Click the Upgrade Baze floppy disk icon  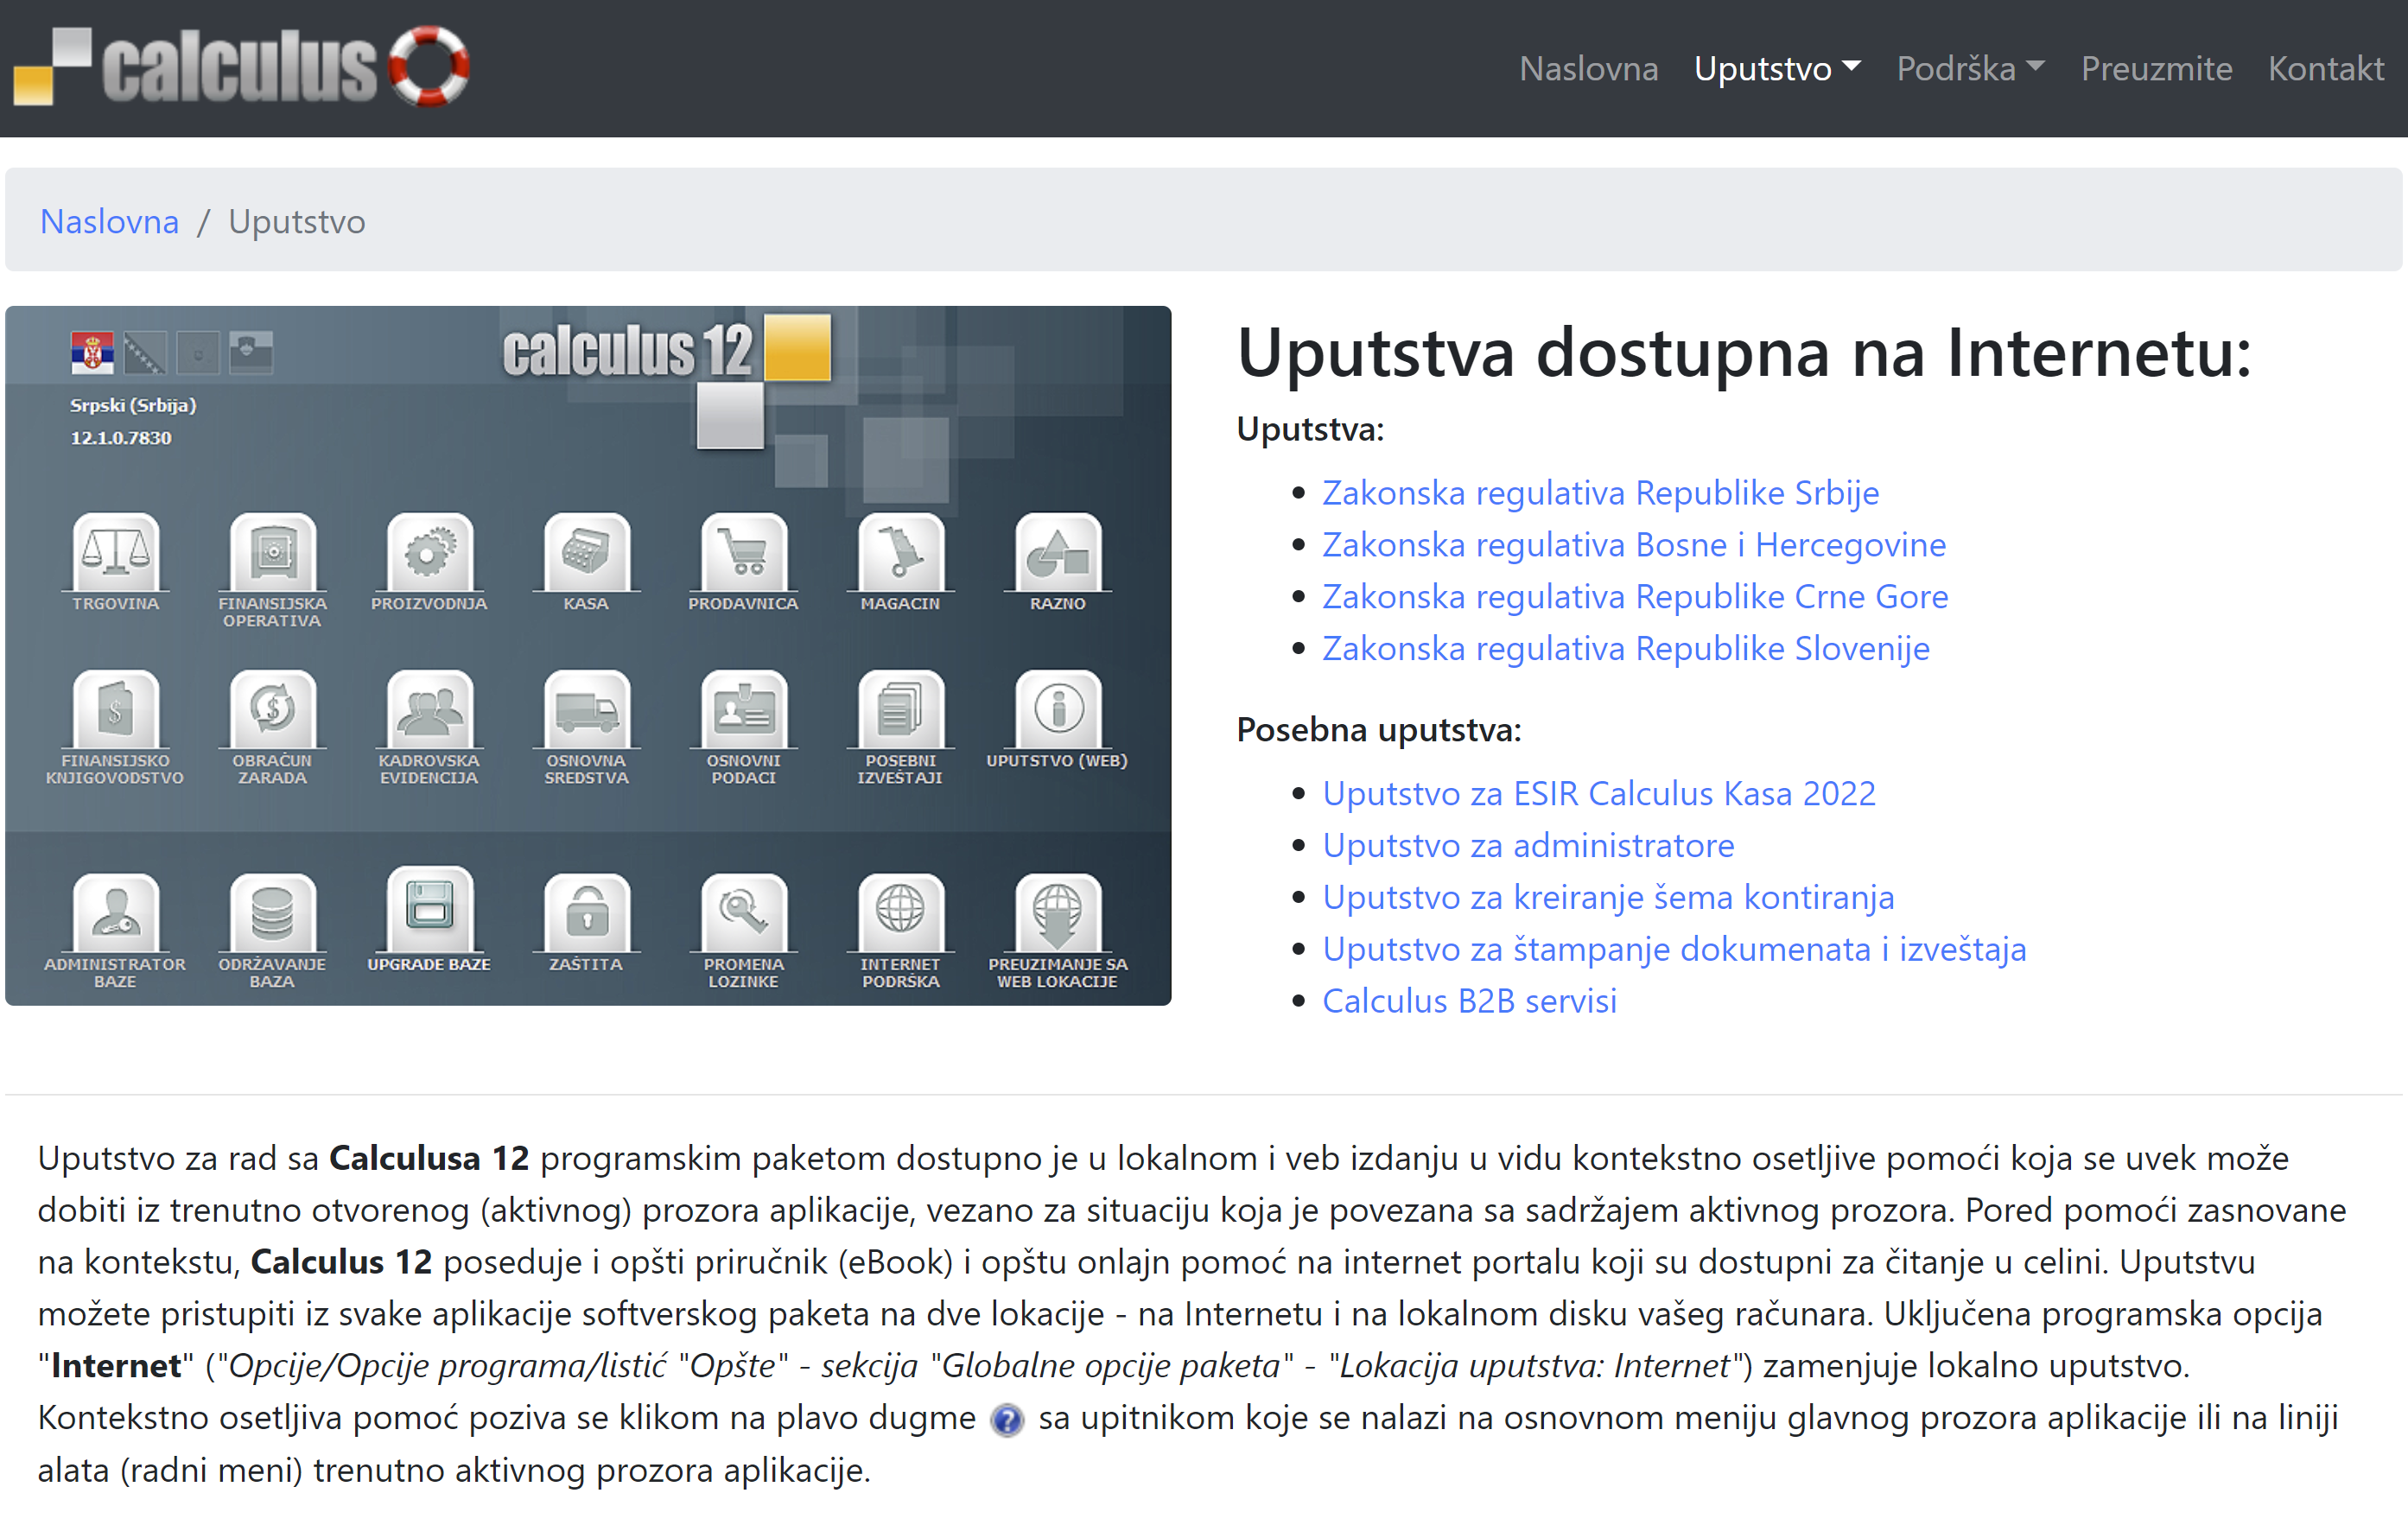pyautogui.click(x=429, y=909)
